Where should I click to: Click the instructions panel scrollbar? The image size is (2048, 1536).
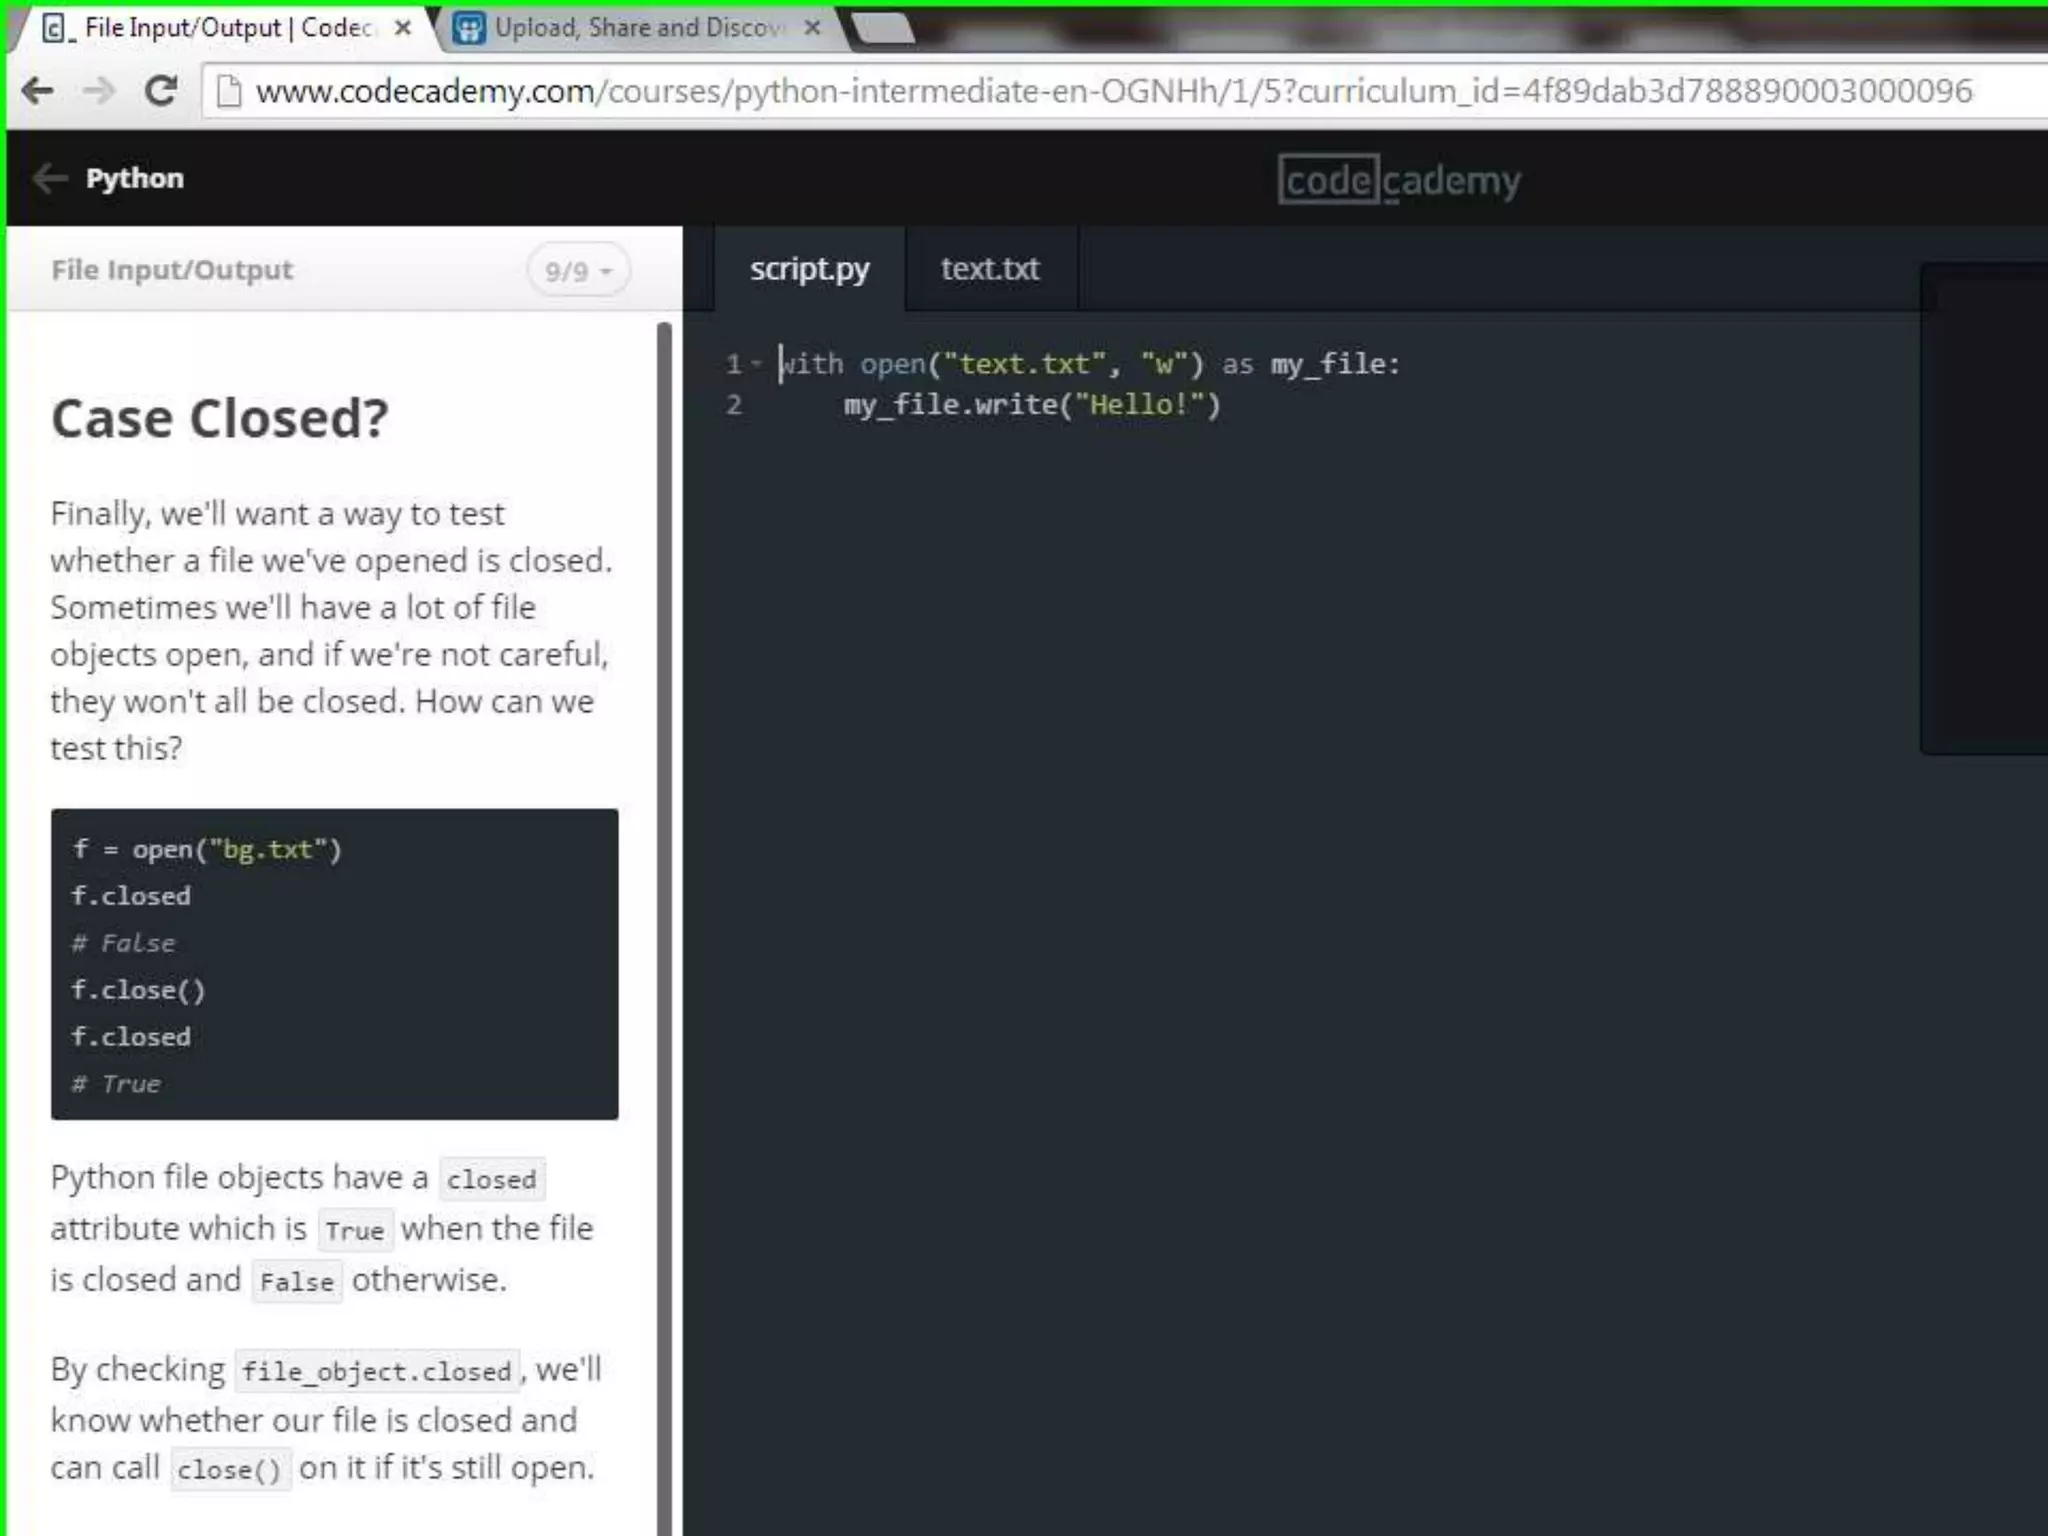pyautogui.click(x=665, y=928)
